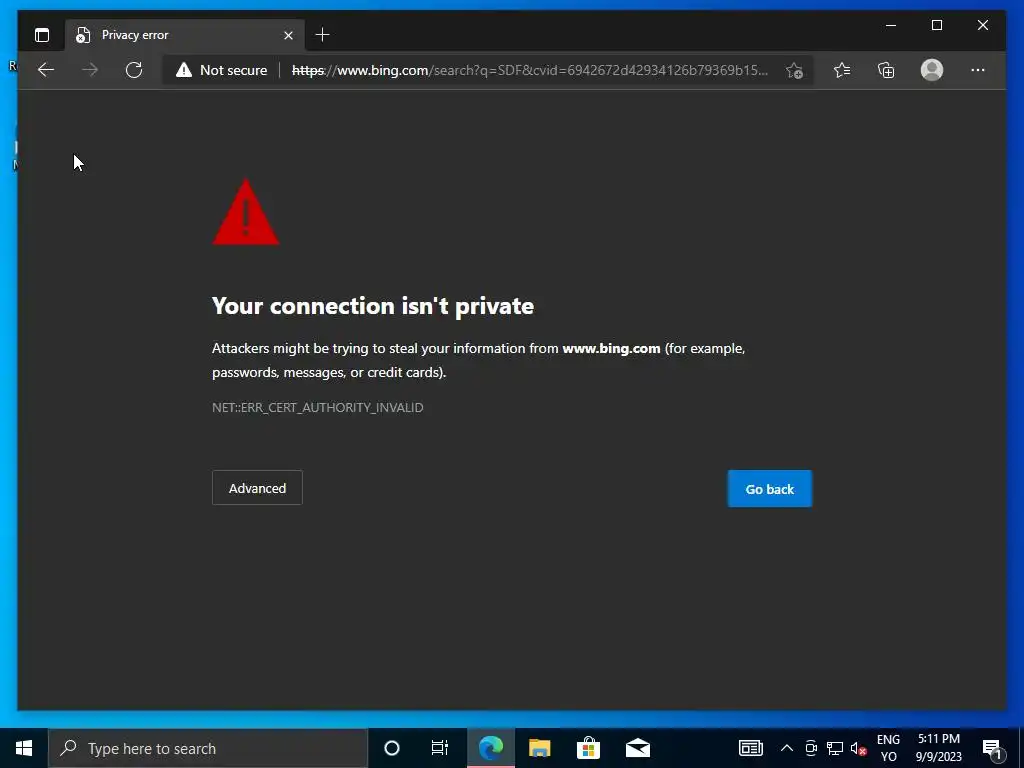The height and width of the screenshot is (768, 1024).
Task: Open the Favorites list icon
Action: [x=842, y=70]
